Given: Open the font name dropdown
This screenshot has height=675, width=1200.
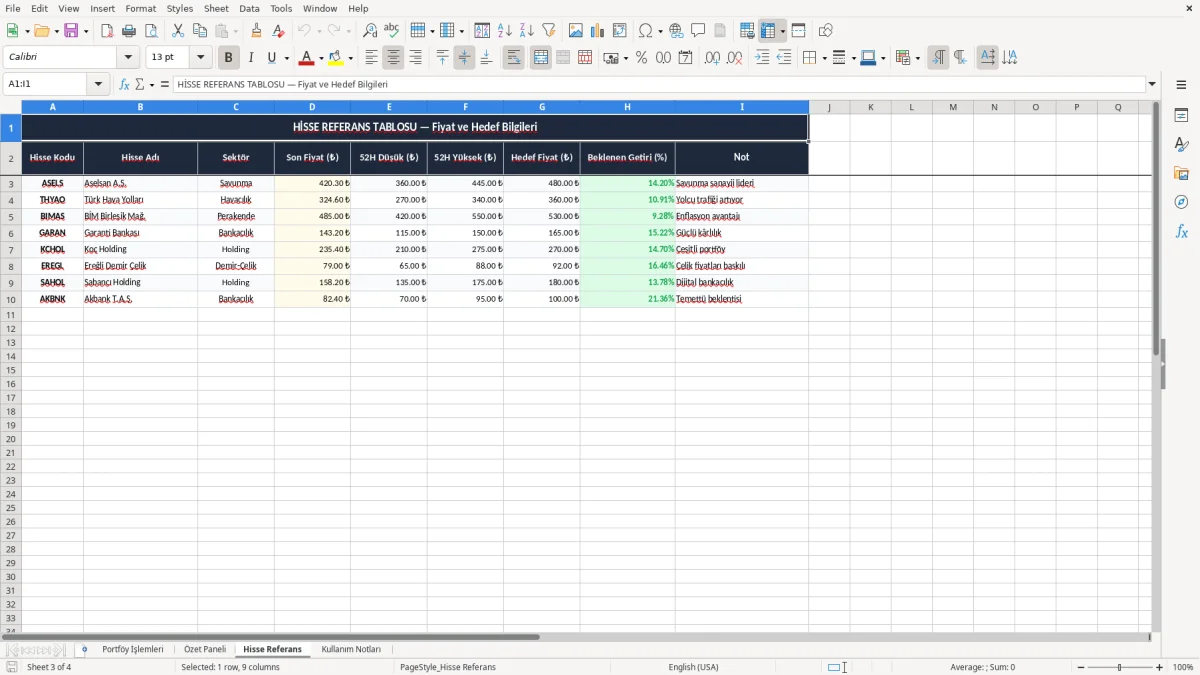Looking at the screenshot, I should [x=128, y=58].
